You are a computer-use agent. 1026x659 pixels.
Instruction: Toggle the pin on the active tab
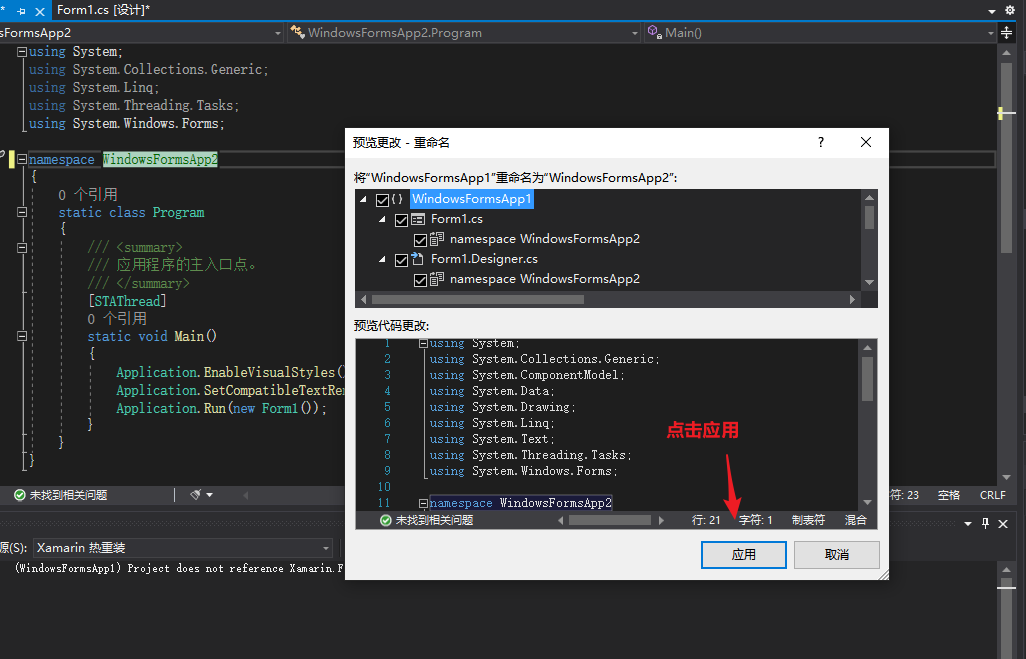click(x=22, y=11)
